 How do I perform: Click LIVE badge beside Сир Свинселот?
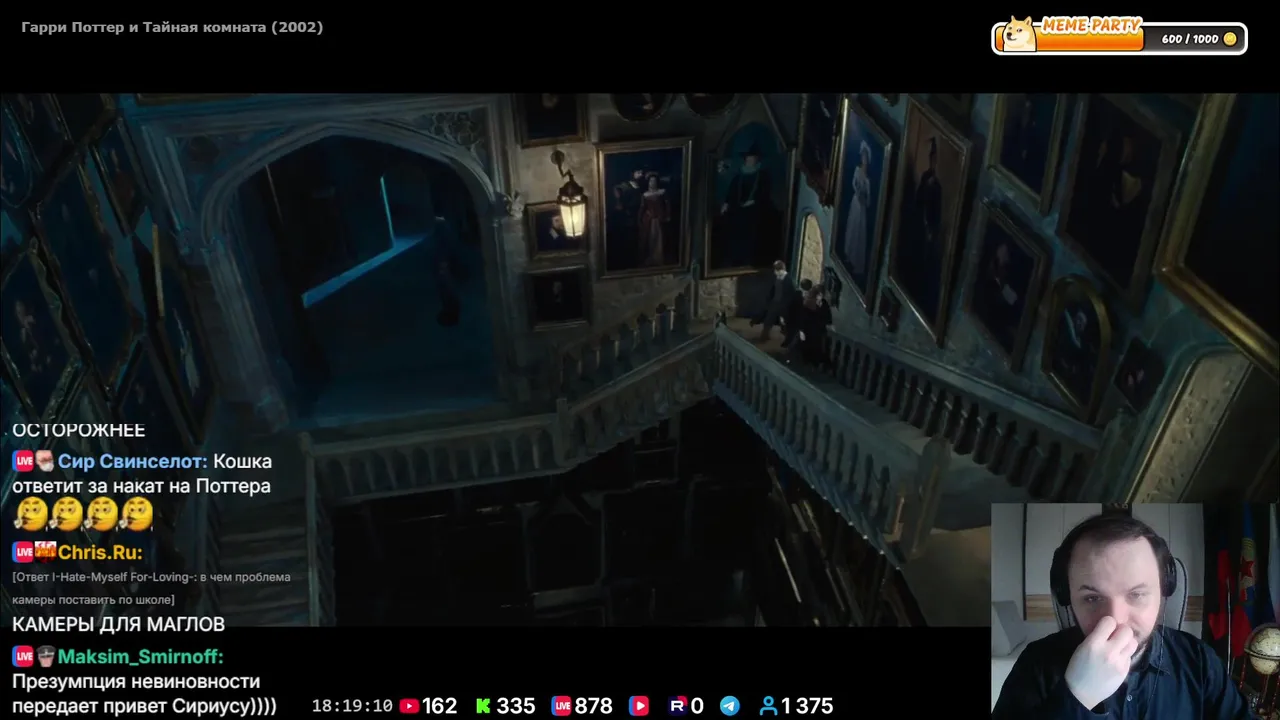[23, 462]
